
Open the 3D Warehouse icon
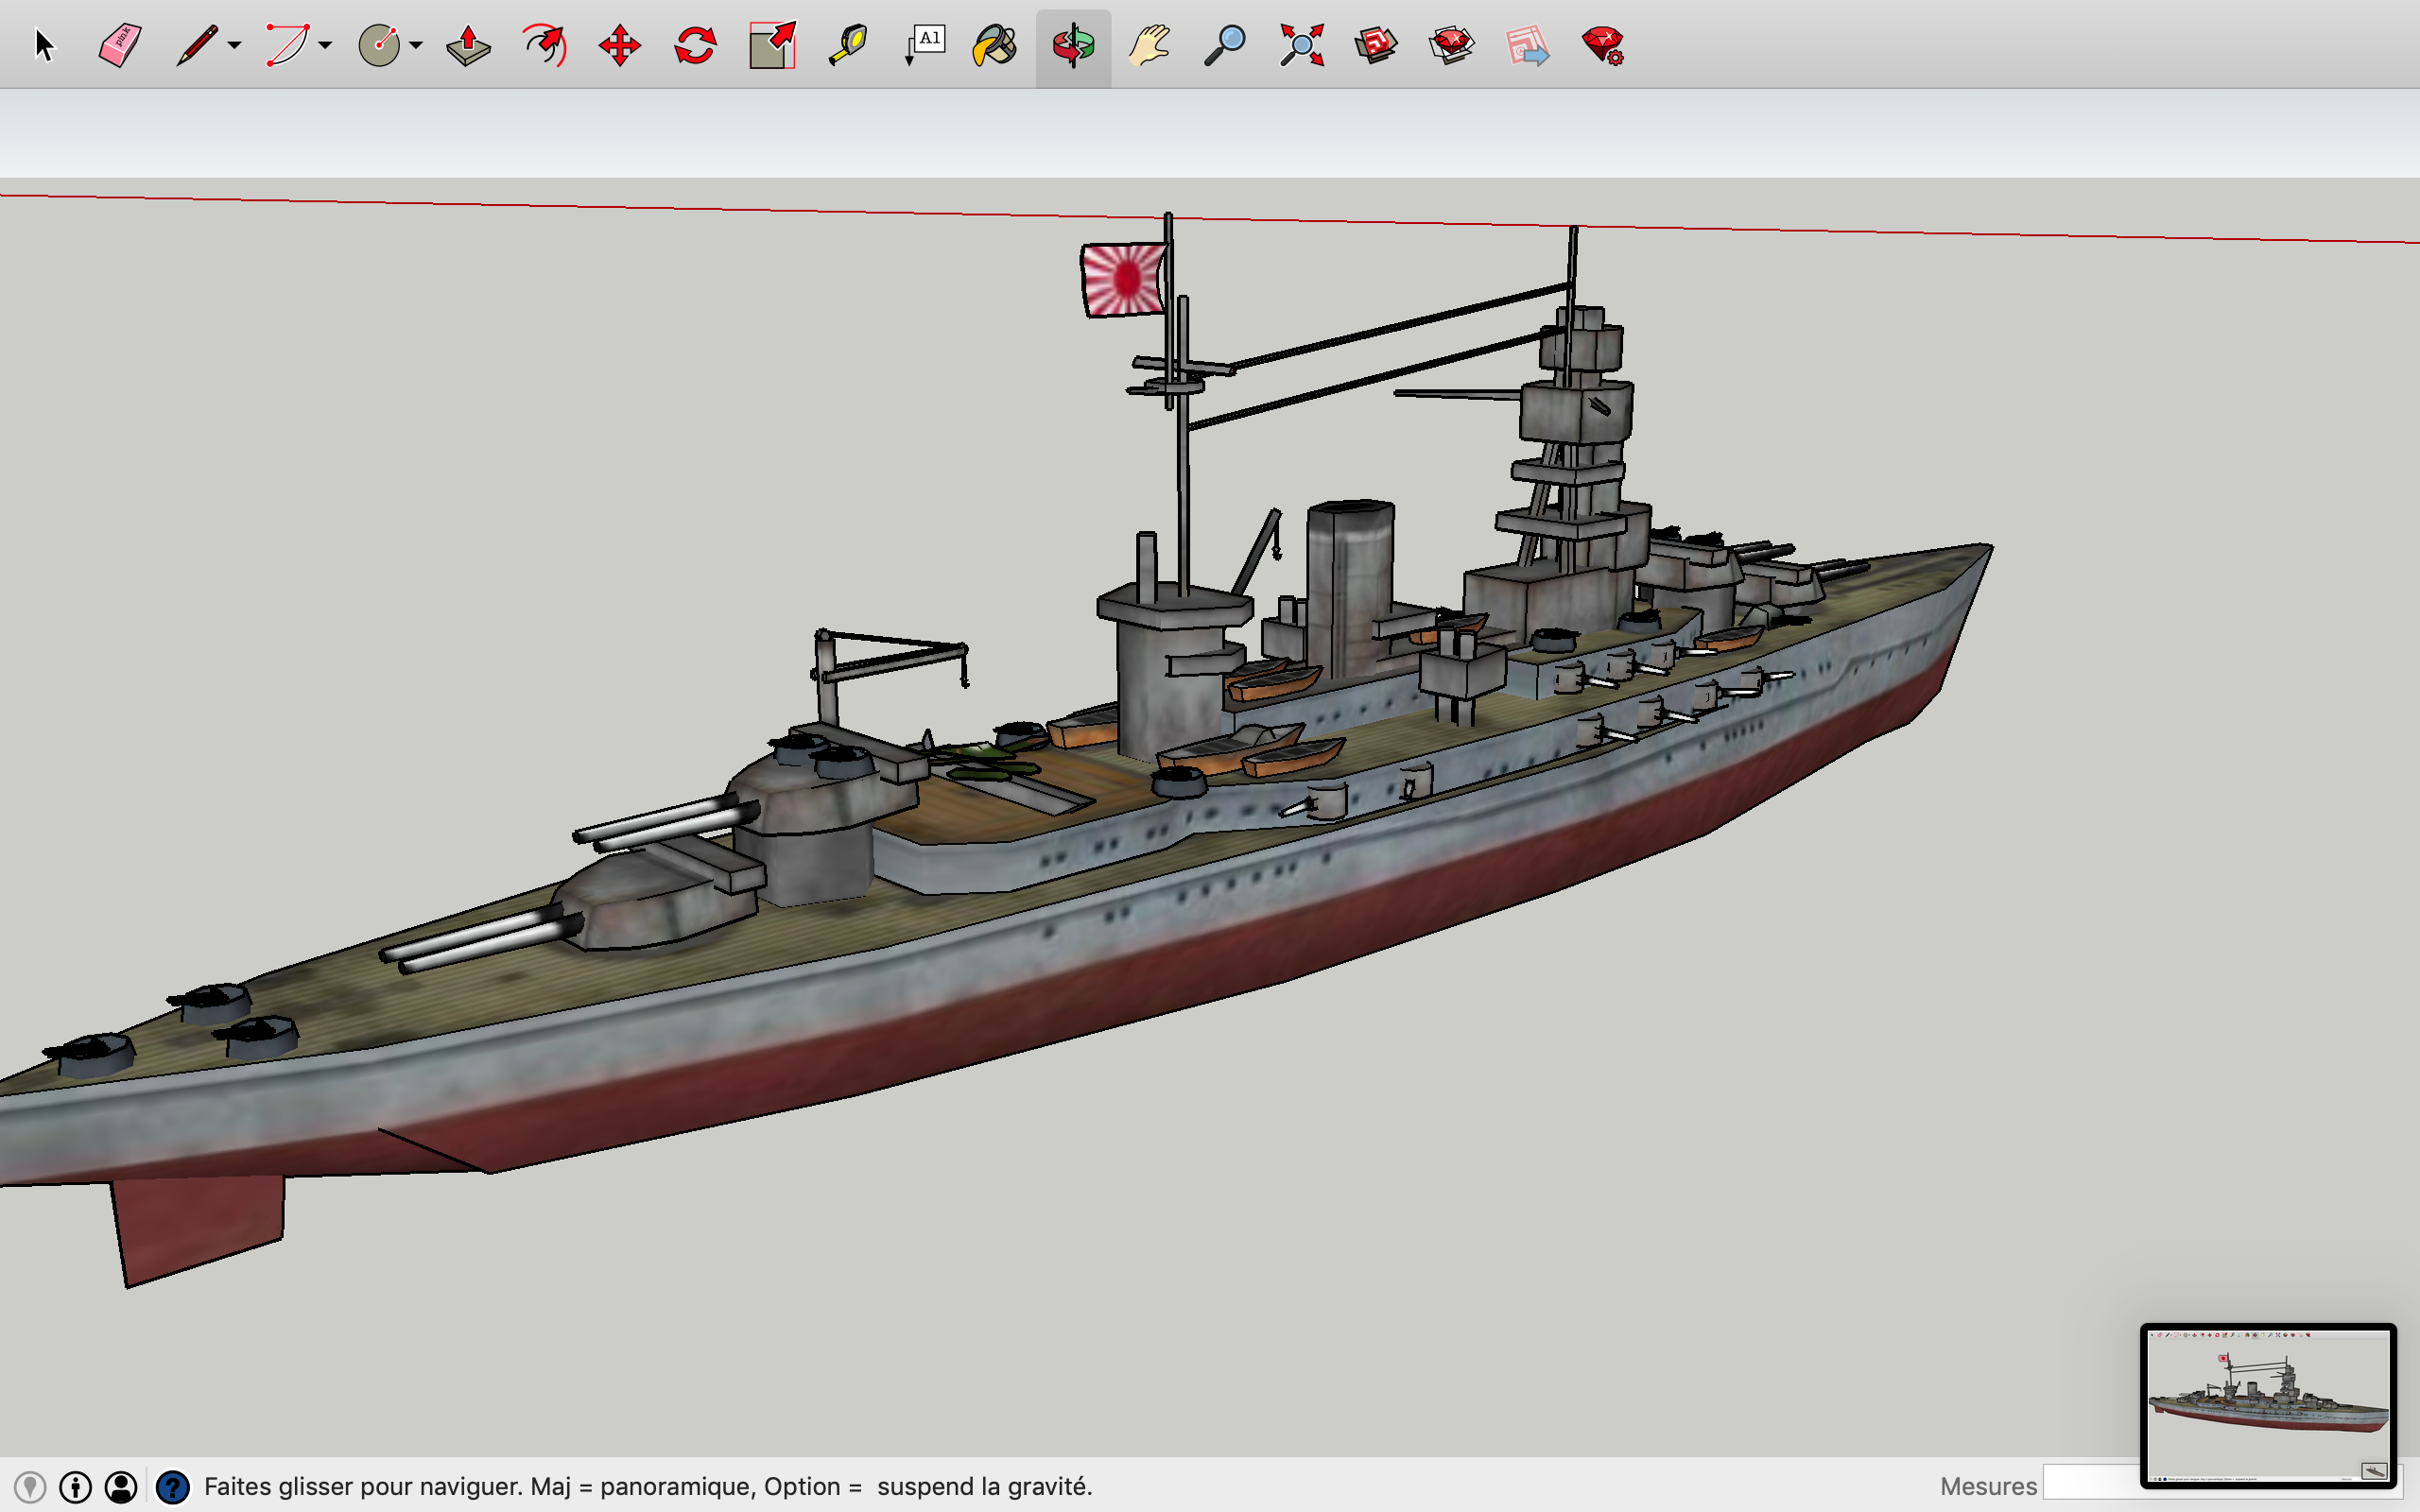(1376, 45)
